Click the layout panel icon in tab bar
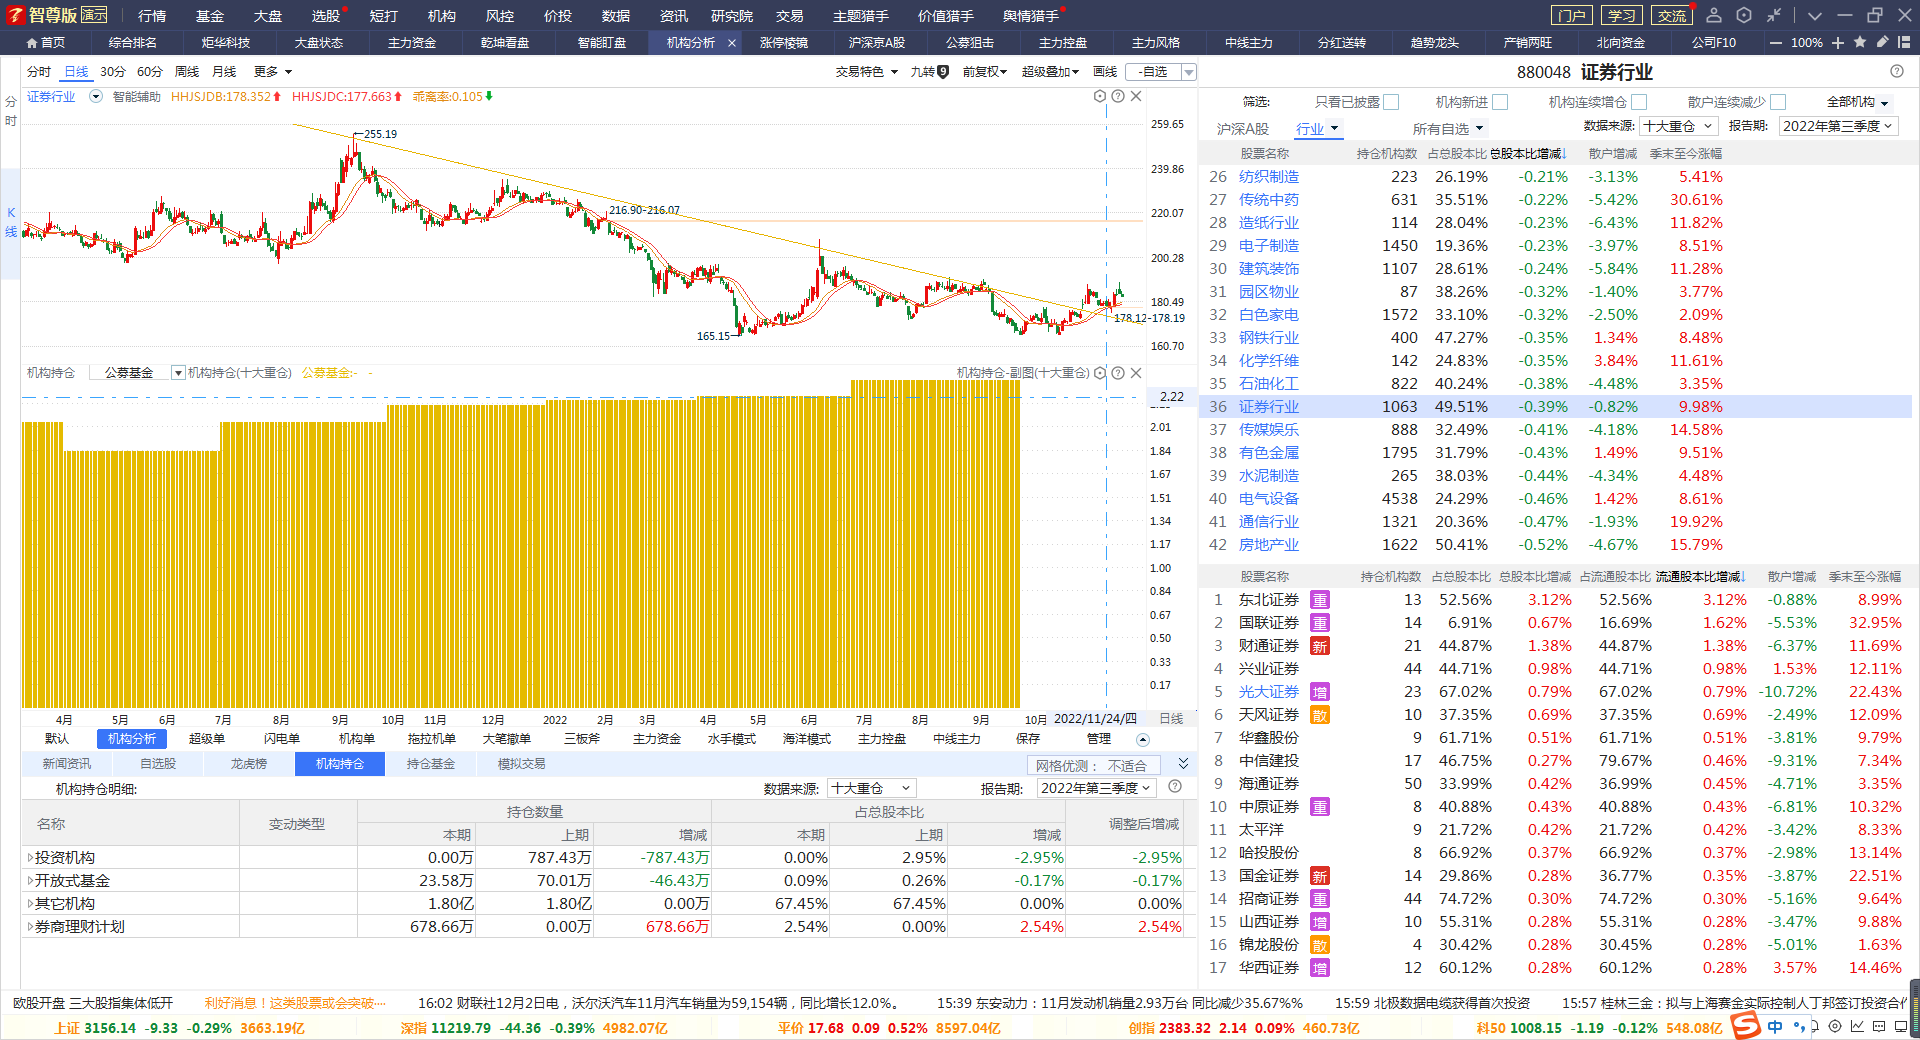The height and width of the screenshot is (1040, 1920). pyautogui.click(x=1904, y=42)
